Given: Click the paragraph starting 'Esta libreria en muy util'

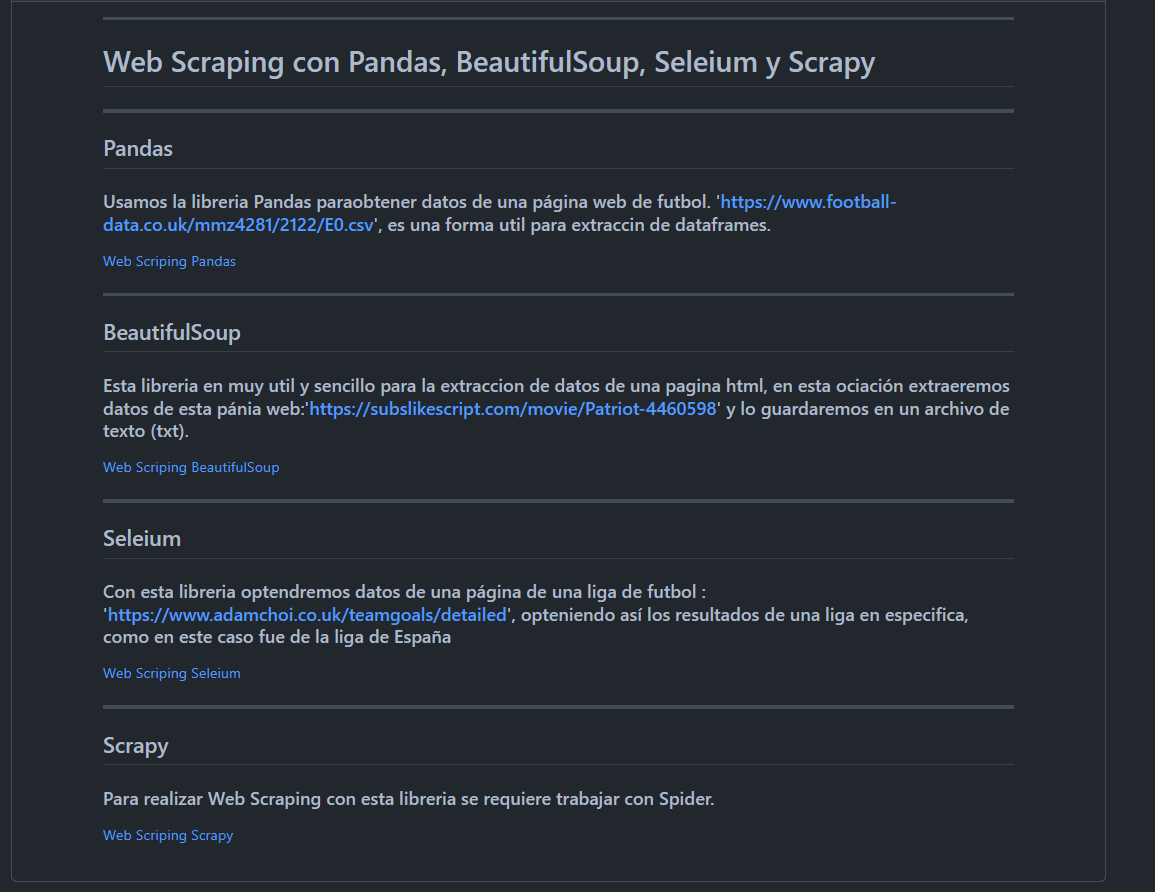Looking at the screenshot, I should pyautogui.click(x=556, y=408).
